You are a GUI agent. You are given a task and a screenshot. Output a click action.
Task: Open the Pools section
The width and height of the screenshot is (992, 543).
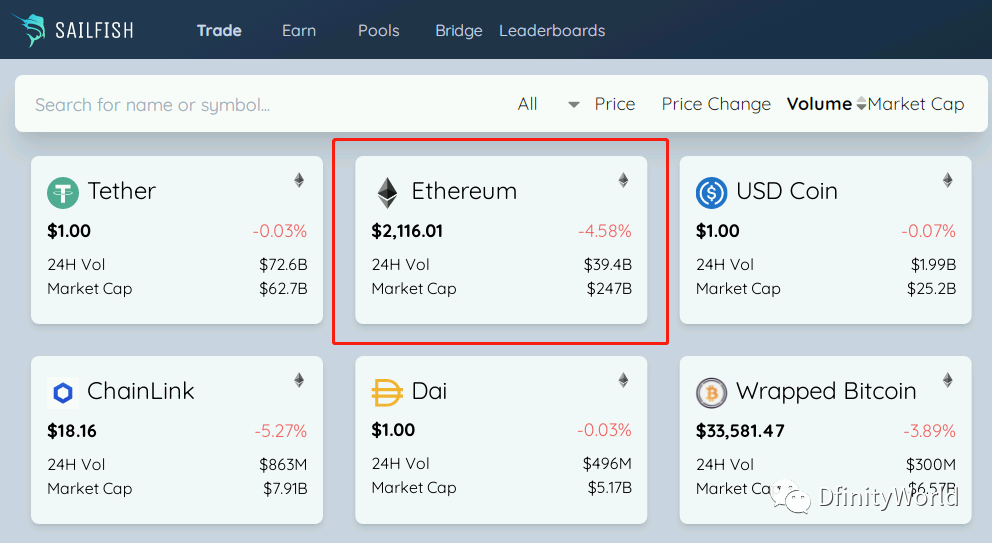pyautogui.click(x=378, y=30)
